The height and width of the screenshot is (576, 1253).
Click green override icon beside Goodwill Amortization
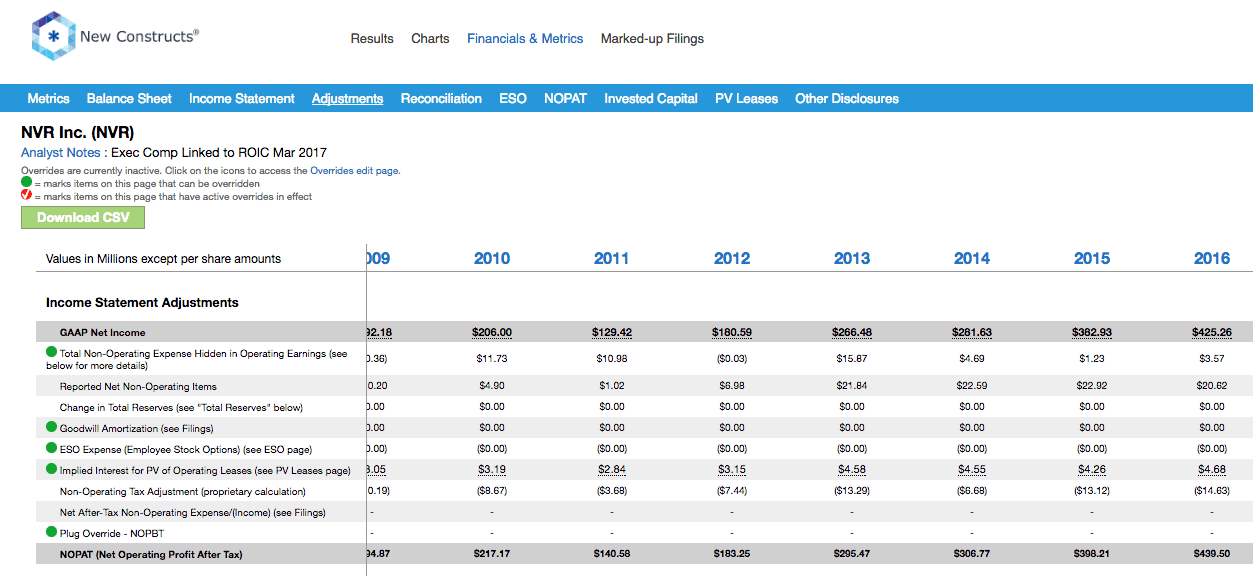click(52, 427)
